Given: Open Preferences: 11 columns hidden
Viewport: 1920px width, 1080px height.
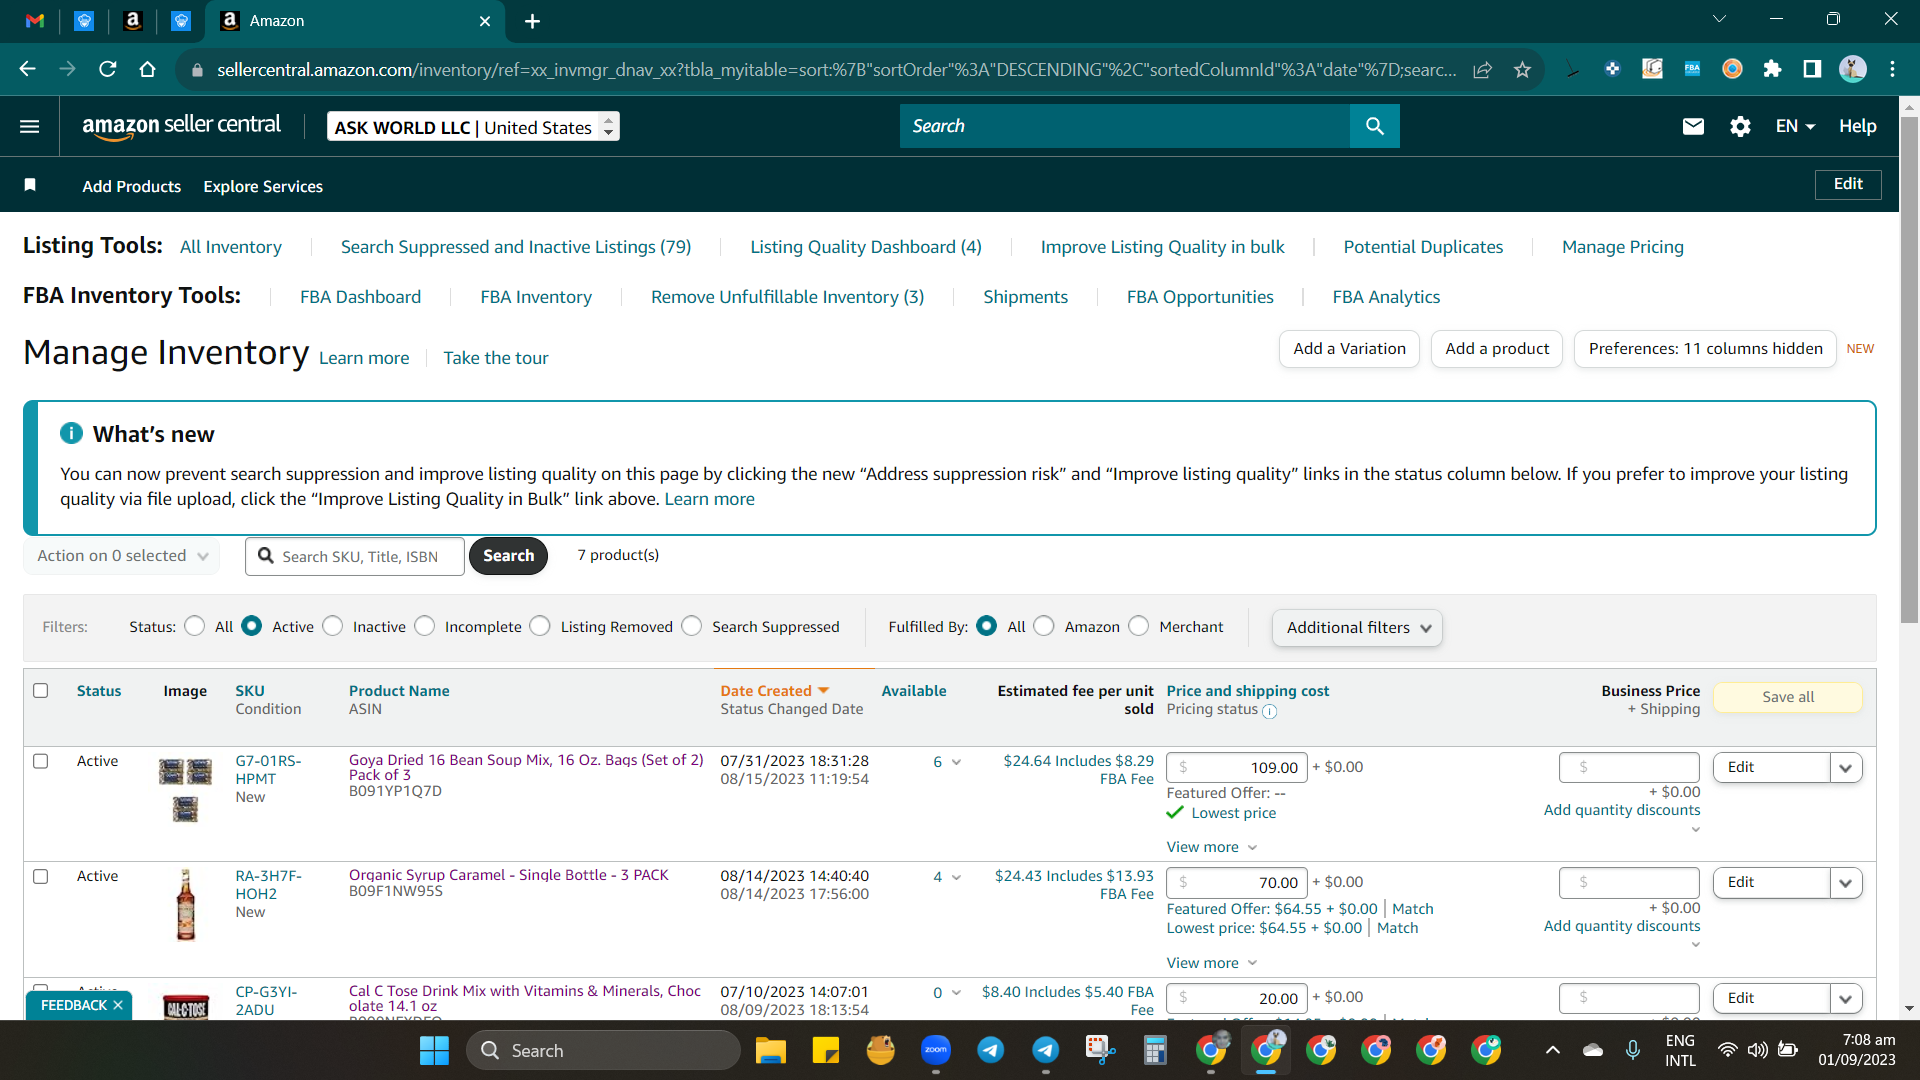Looking at the screenshot, I should (x=1705, y=349).
